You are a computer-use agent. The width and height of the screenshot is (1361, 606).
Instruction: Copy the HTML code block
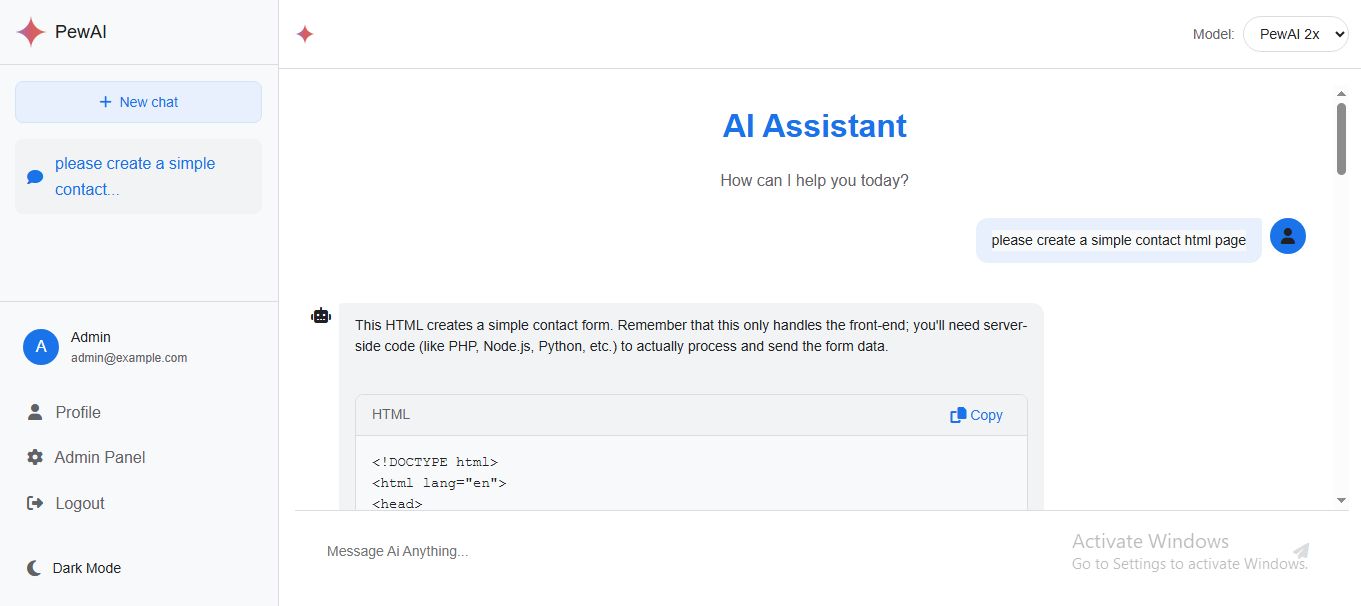pyautogui.click(x=976, y=415)
